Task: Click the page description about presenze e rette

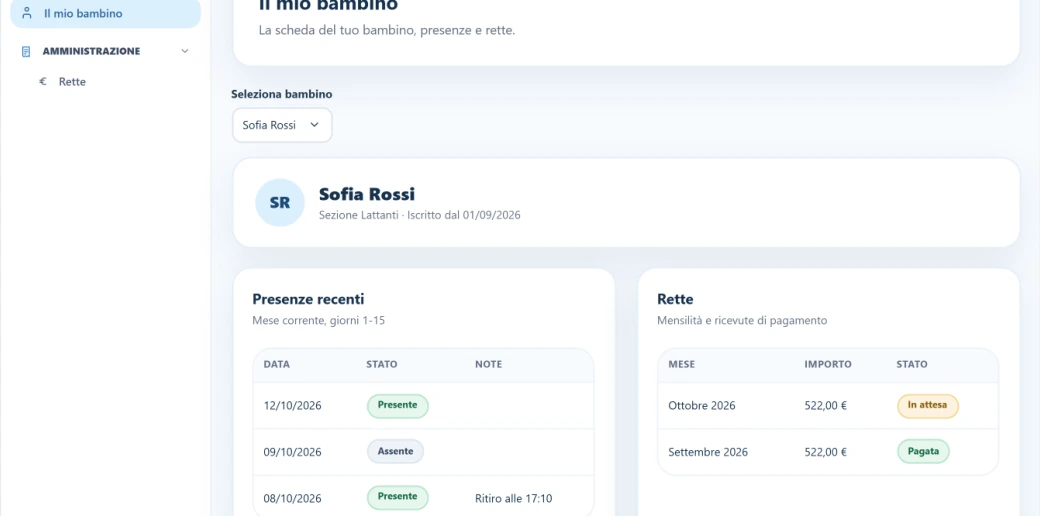Action: (x=387, y=31)
